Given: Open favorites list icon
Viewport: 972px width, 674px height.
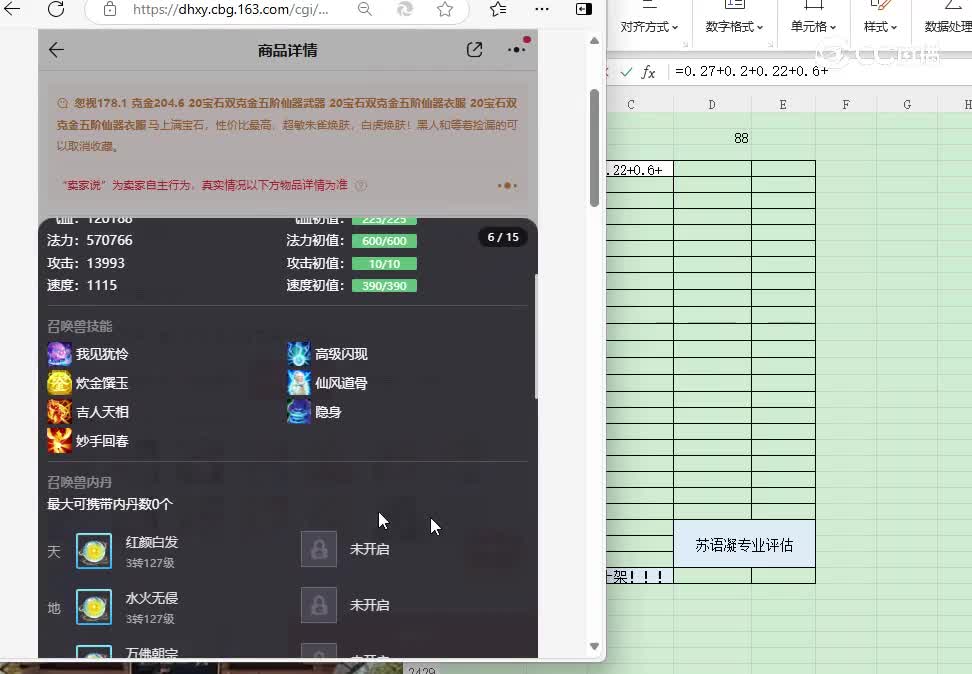Looking at the screenshot, I should (x=498, y=9).
